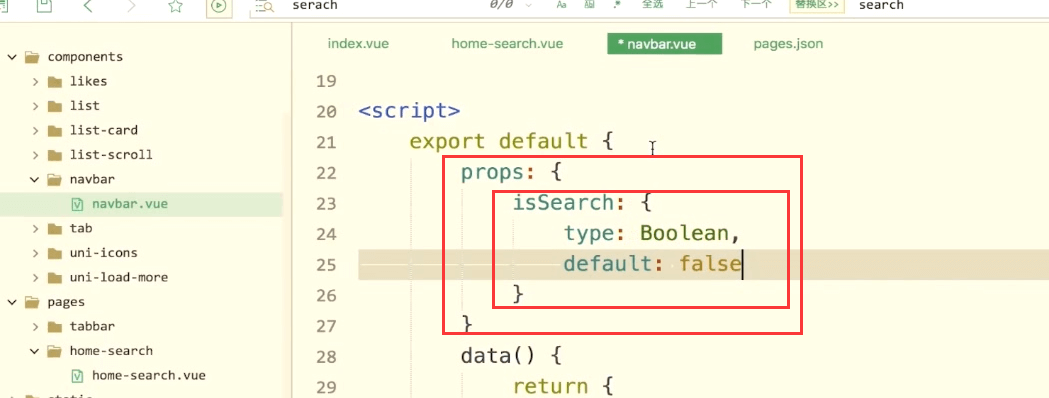
Task: Click the 替换区>> replace area button
Action: tap(817, 5)
